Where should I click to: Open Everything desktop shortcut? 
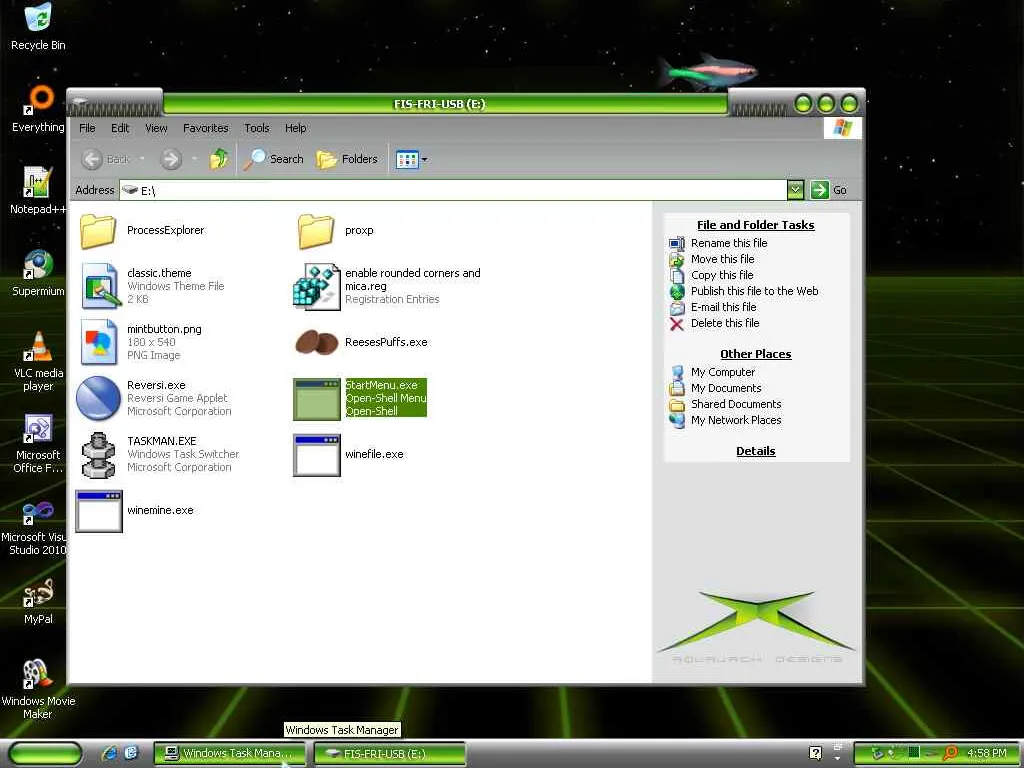pyautogui.click(x=38, y=108)
